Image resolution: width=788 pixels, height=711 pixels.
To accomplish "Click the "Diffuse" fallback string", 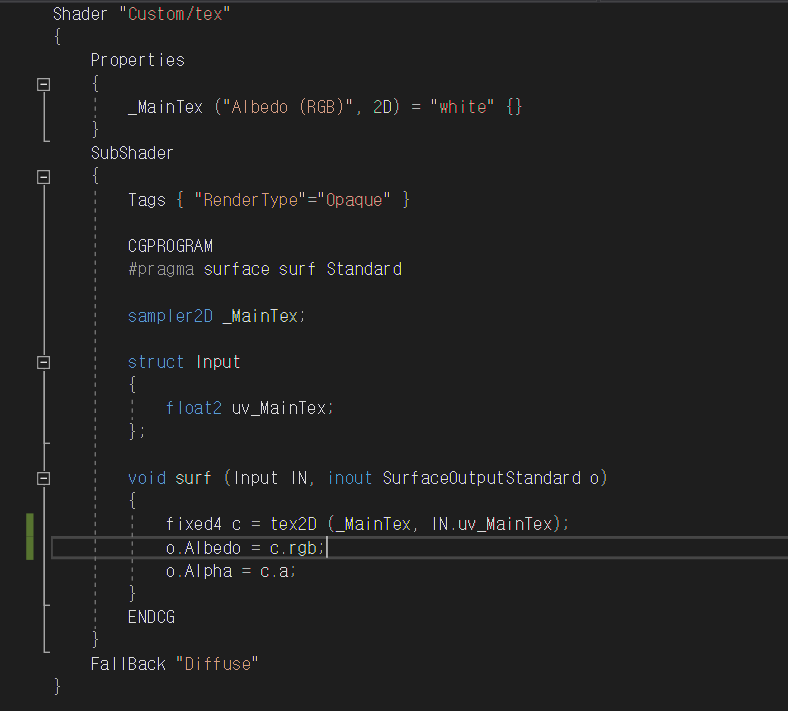I will pos(217,664).
